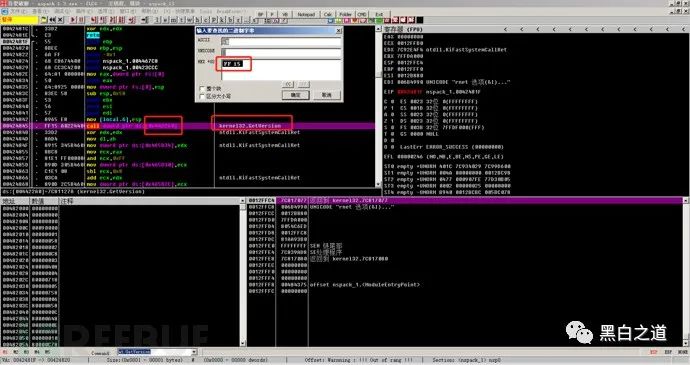Viewport: 690px width, 365px height.
Task: Click the P toolbar button
Action: coord(272,14)
